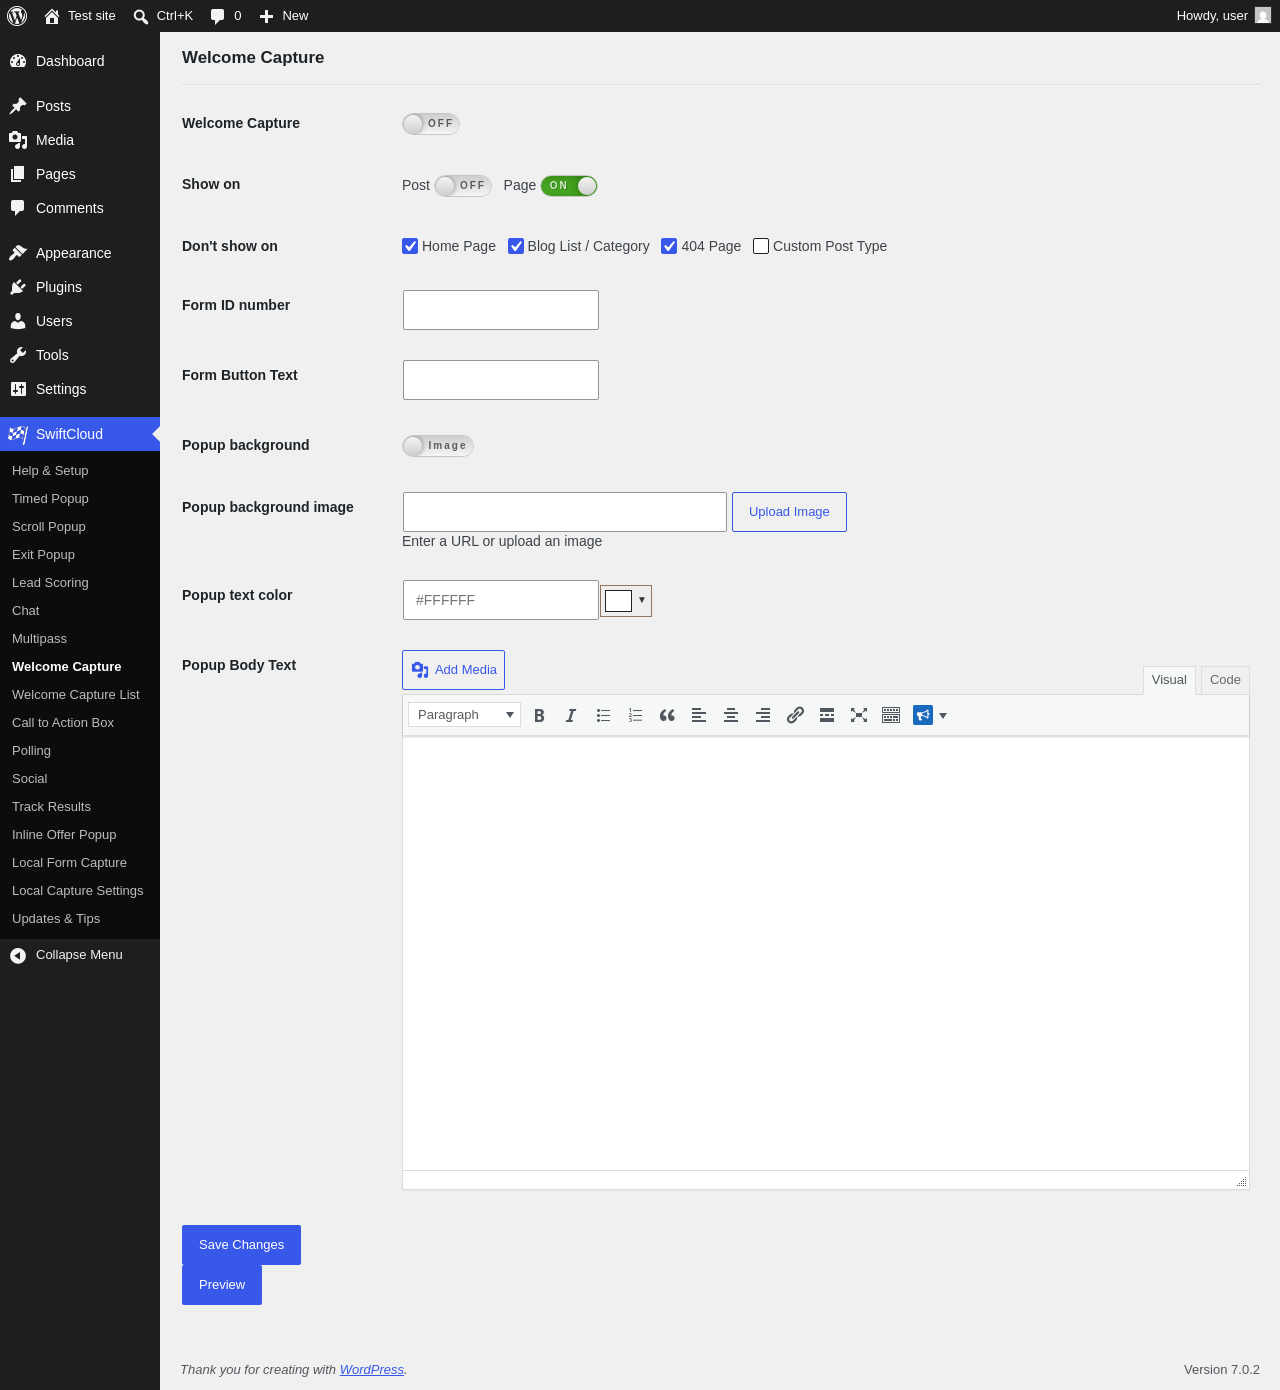Image resolution: width=1280 pixels, height=1390 pixels.
Task: Click the WordPress logo icon
Action: 17,16
